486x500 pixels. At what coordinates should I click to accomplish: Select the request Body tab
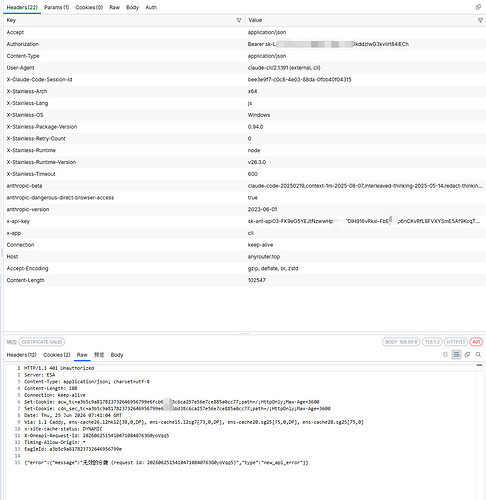click(x=132, y=7)
